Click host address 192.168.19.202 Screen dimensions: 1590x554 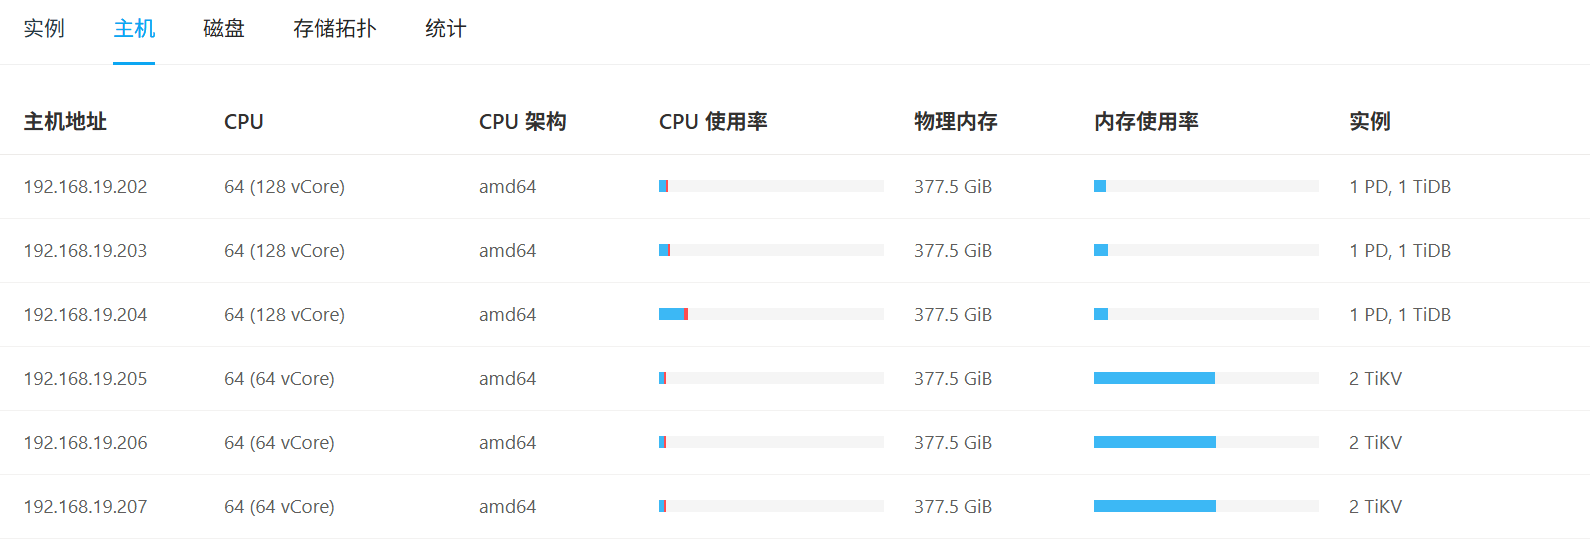tap(85, 187)
